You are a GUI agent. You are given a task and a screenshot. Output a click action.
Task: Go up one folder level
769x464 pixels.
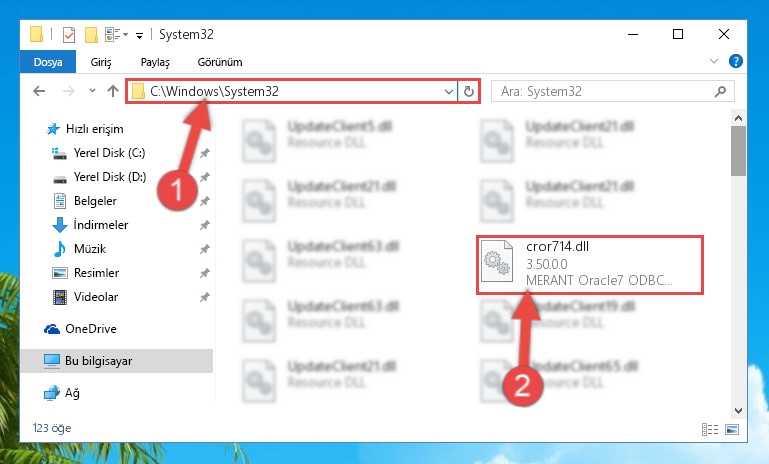(x=113, y=91)
